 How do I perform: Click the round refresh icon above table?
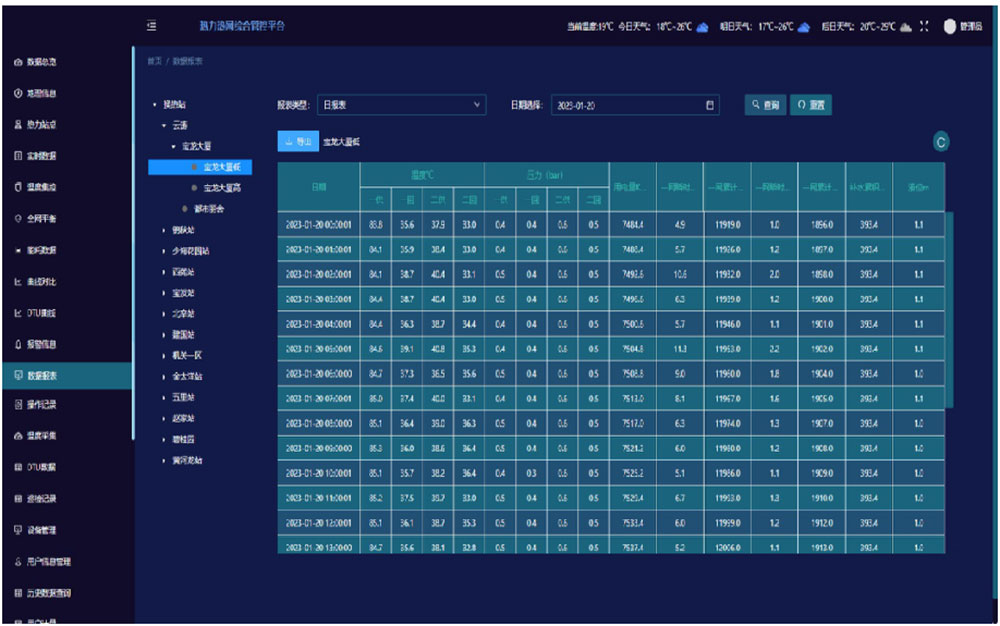[941, 142]
